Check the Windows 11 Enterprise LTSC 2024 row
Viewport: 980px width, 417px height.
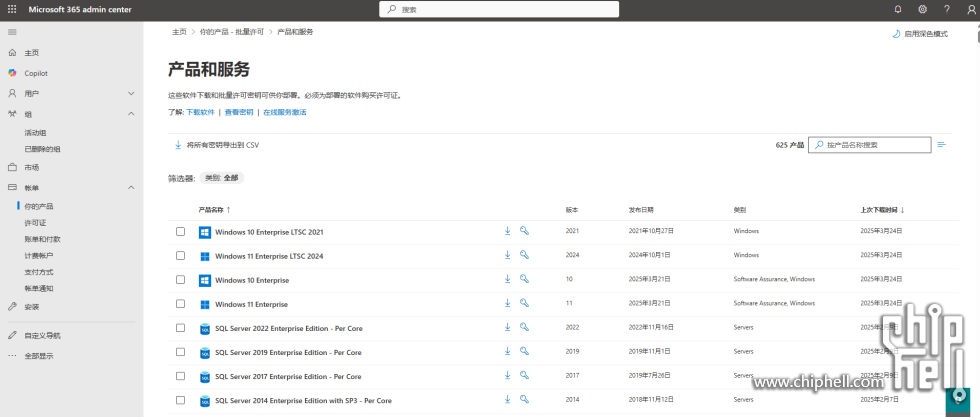(181, 256)
